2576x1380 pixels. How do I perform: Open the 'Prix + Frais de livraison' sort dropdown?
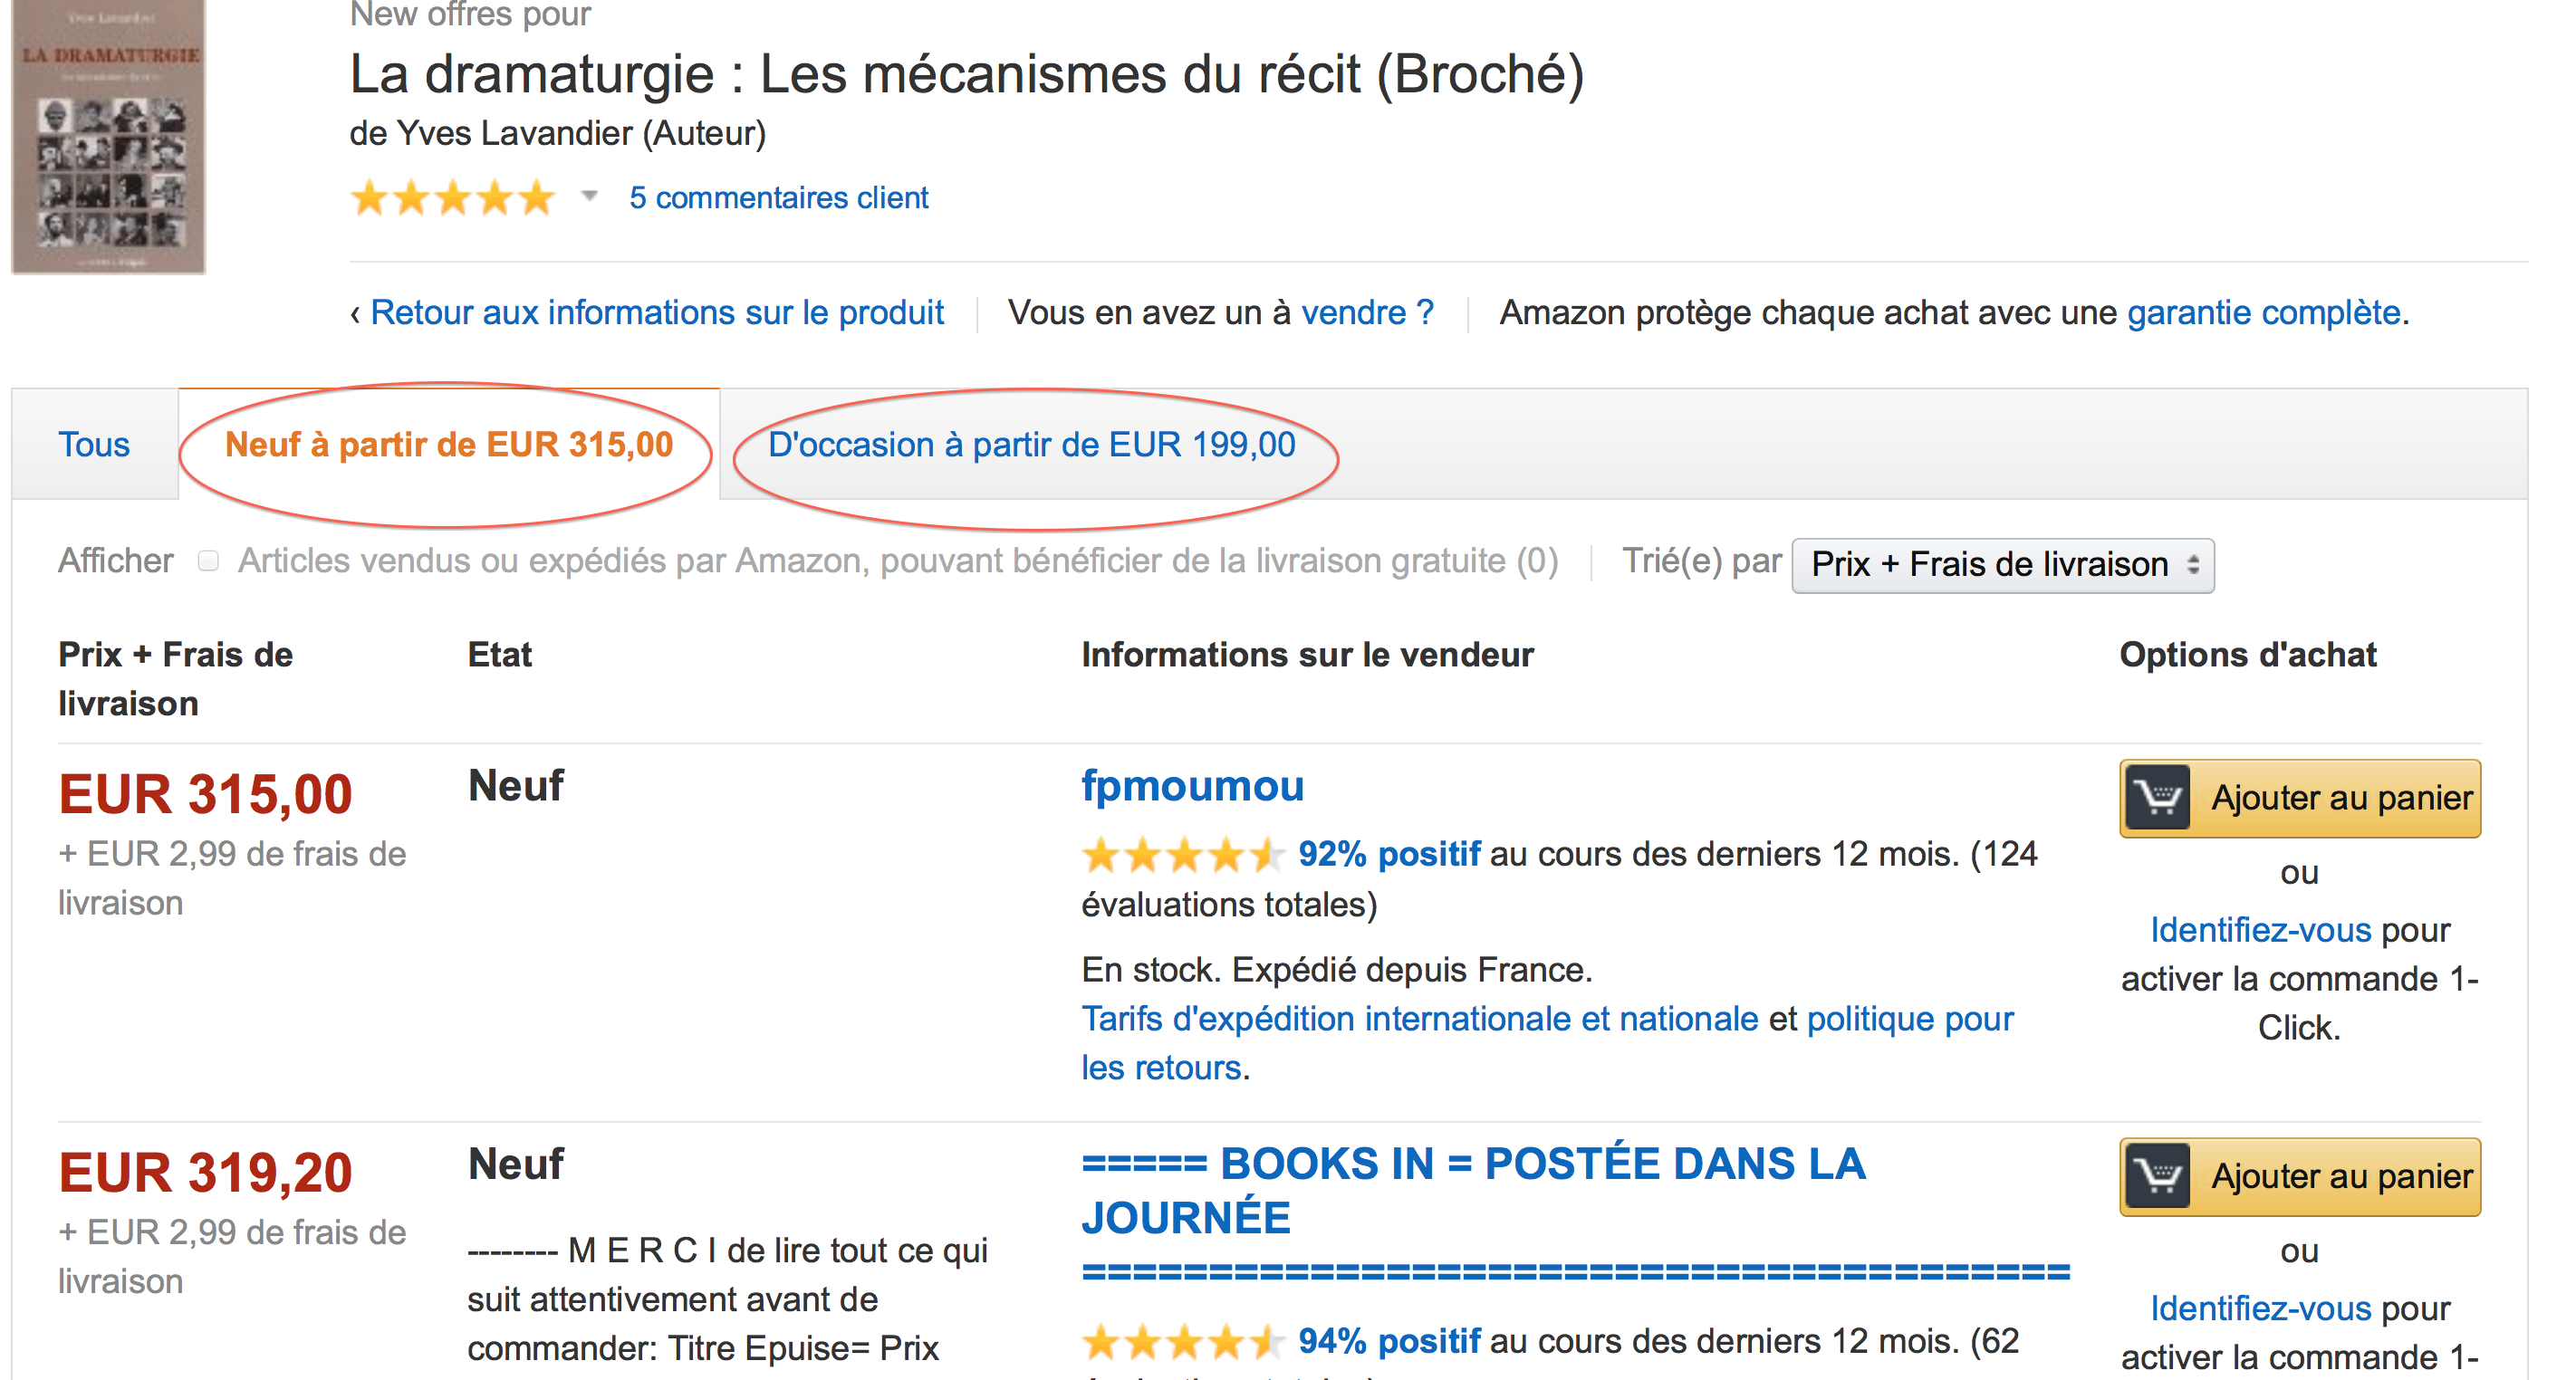2002,565
